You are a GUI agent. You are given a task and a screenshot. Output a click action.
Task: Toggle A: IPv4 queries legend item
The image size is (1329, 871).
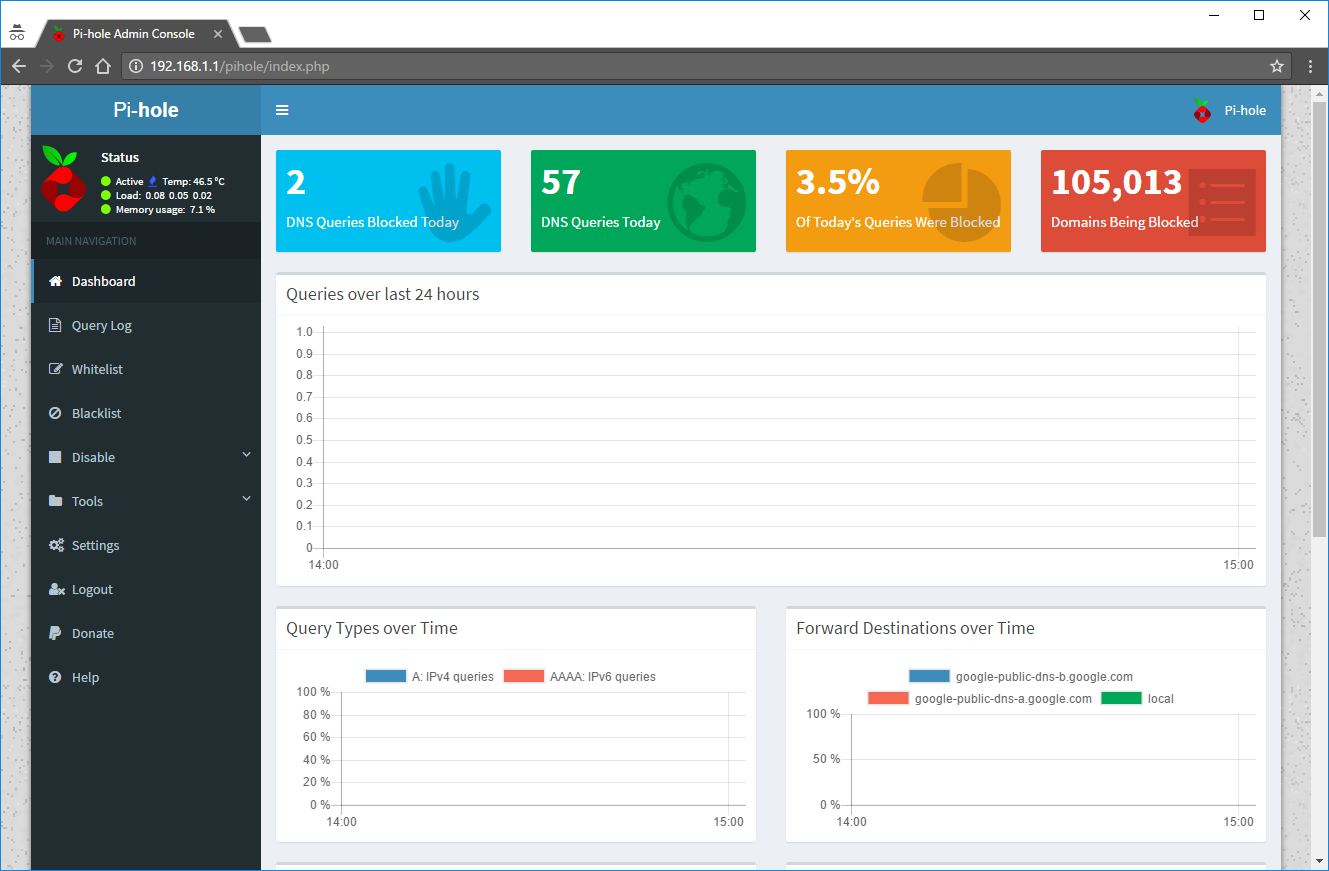[430, 677]
